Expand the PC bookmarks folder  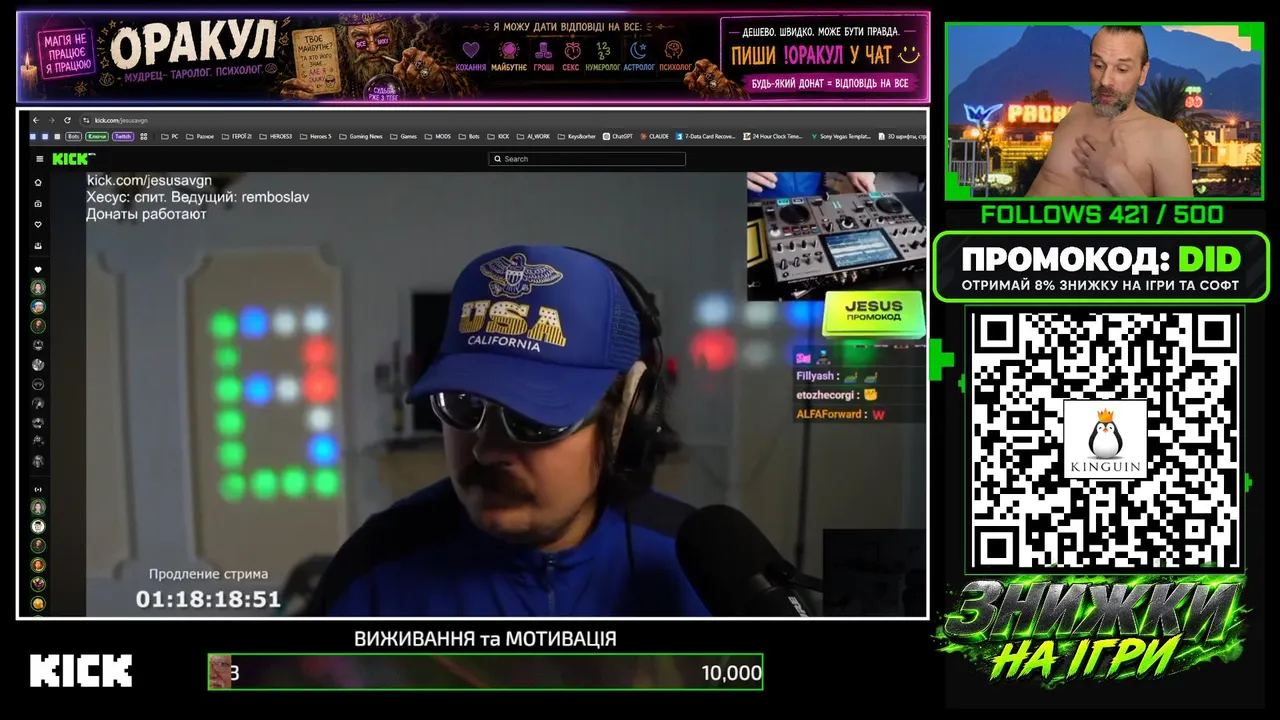[x=170, y=136]
